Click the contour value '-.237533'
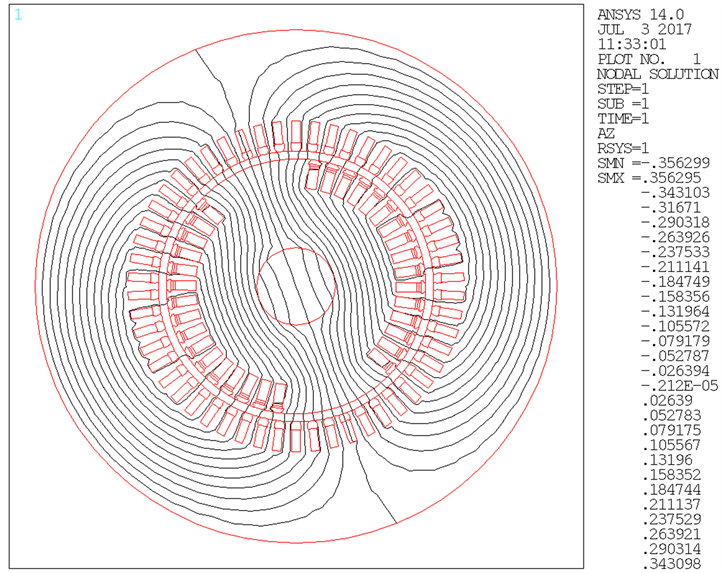The width and height of the screenshot is (722, 573). pos(675,252)
